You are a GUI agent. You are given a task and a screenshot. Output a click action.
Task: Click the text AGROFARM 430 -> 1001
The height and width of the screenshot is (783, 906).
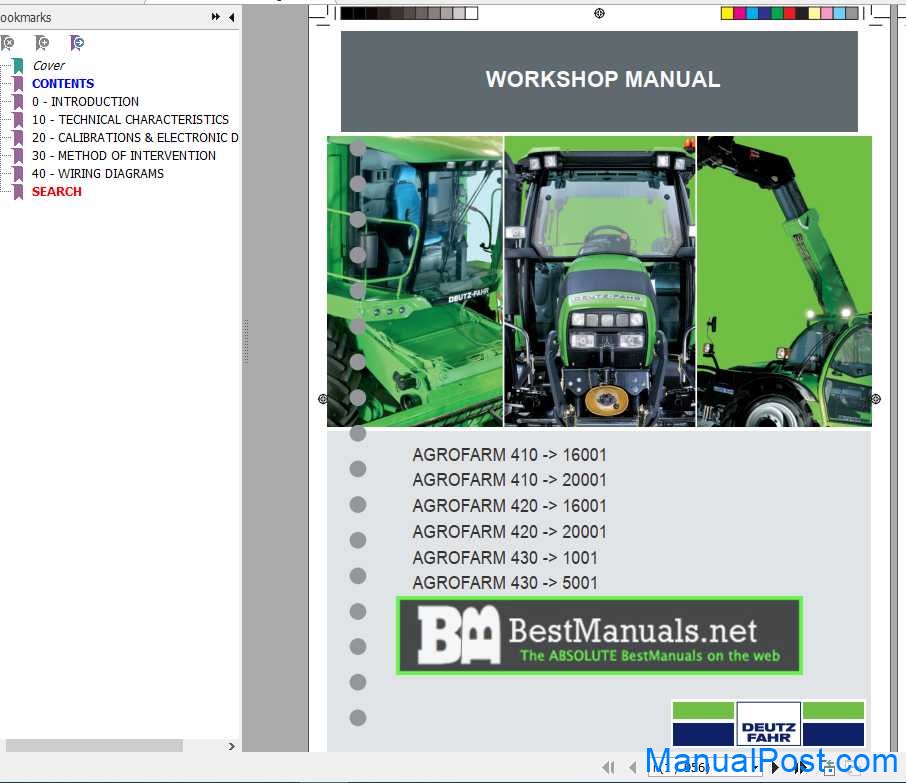pyautogui.click(x=504, y=558)
